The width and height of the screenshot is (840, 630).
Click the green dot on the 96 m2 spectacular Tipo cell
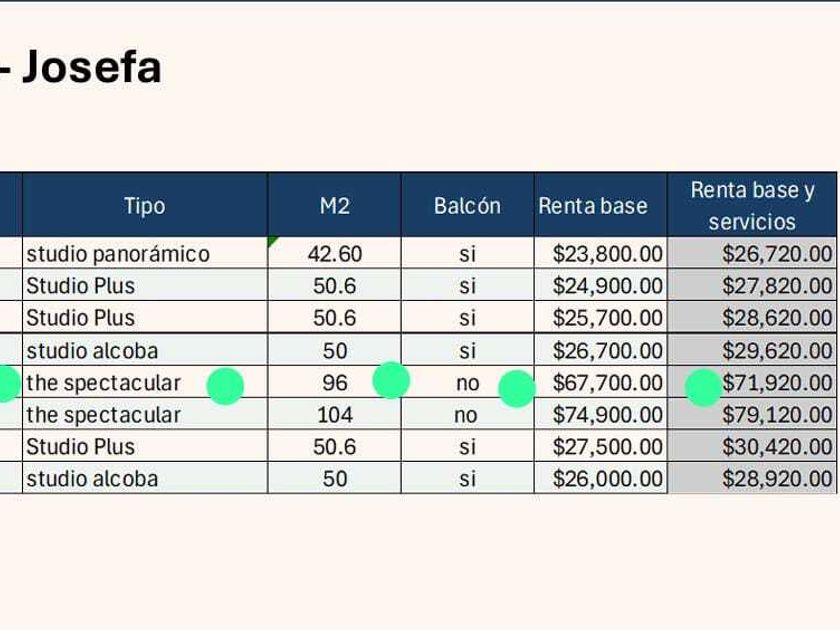[x=225, y=386]
